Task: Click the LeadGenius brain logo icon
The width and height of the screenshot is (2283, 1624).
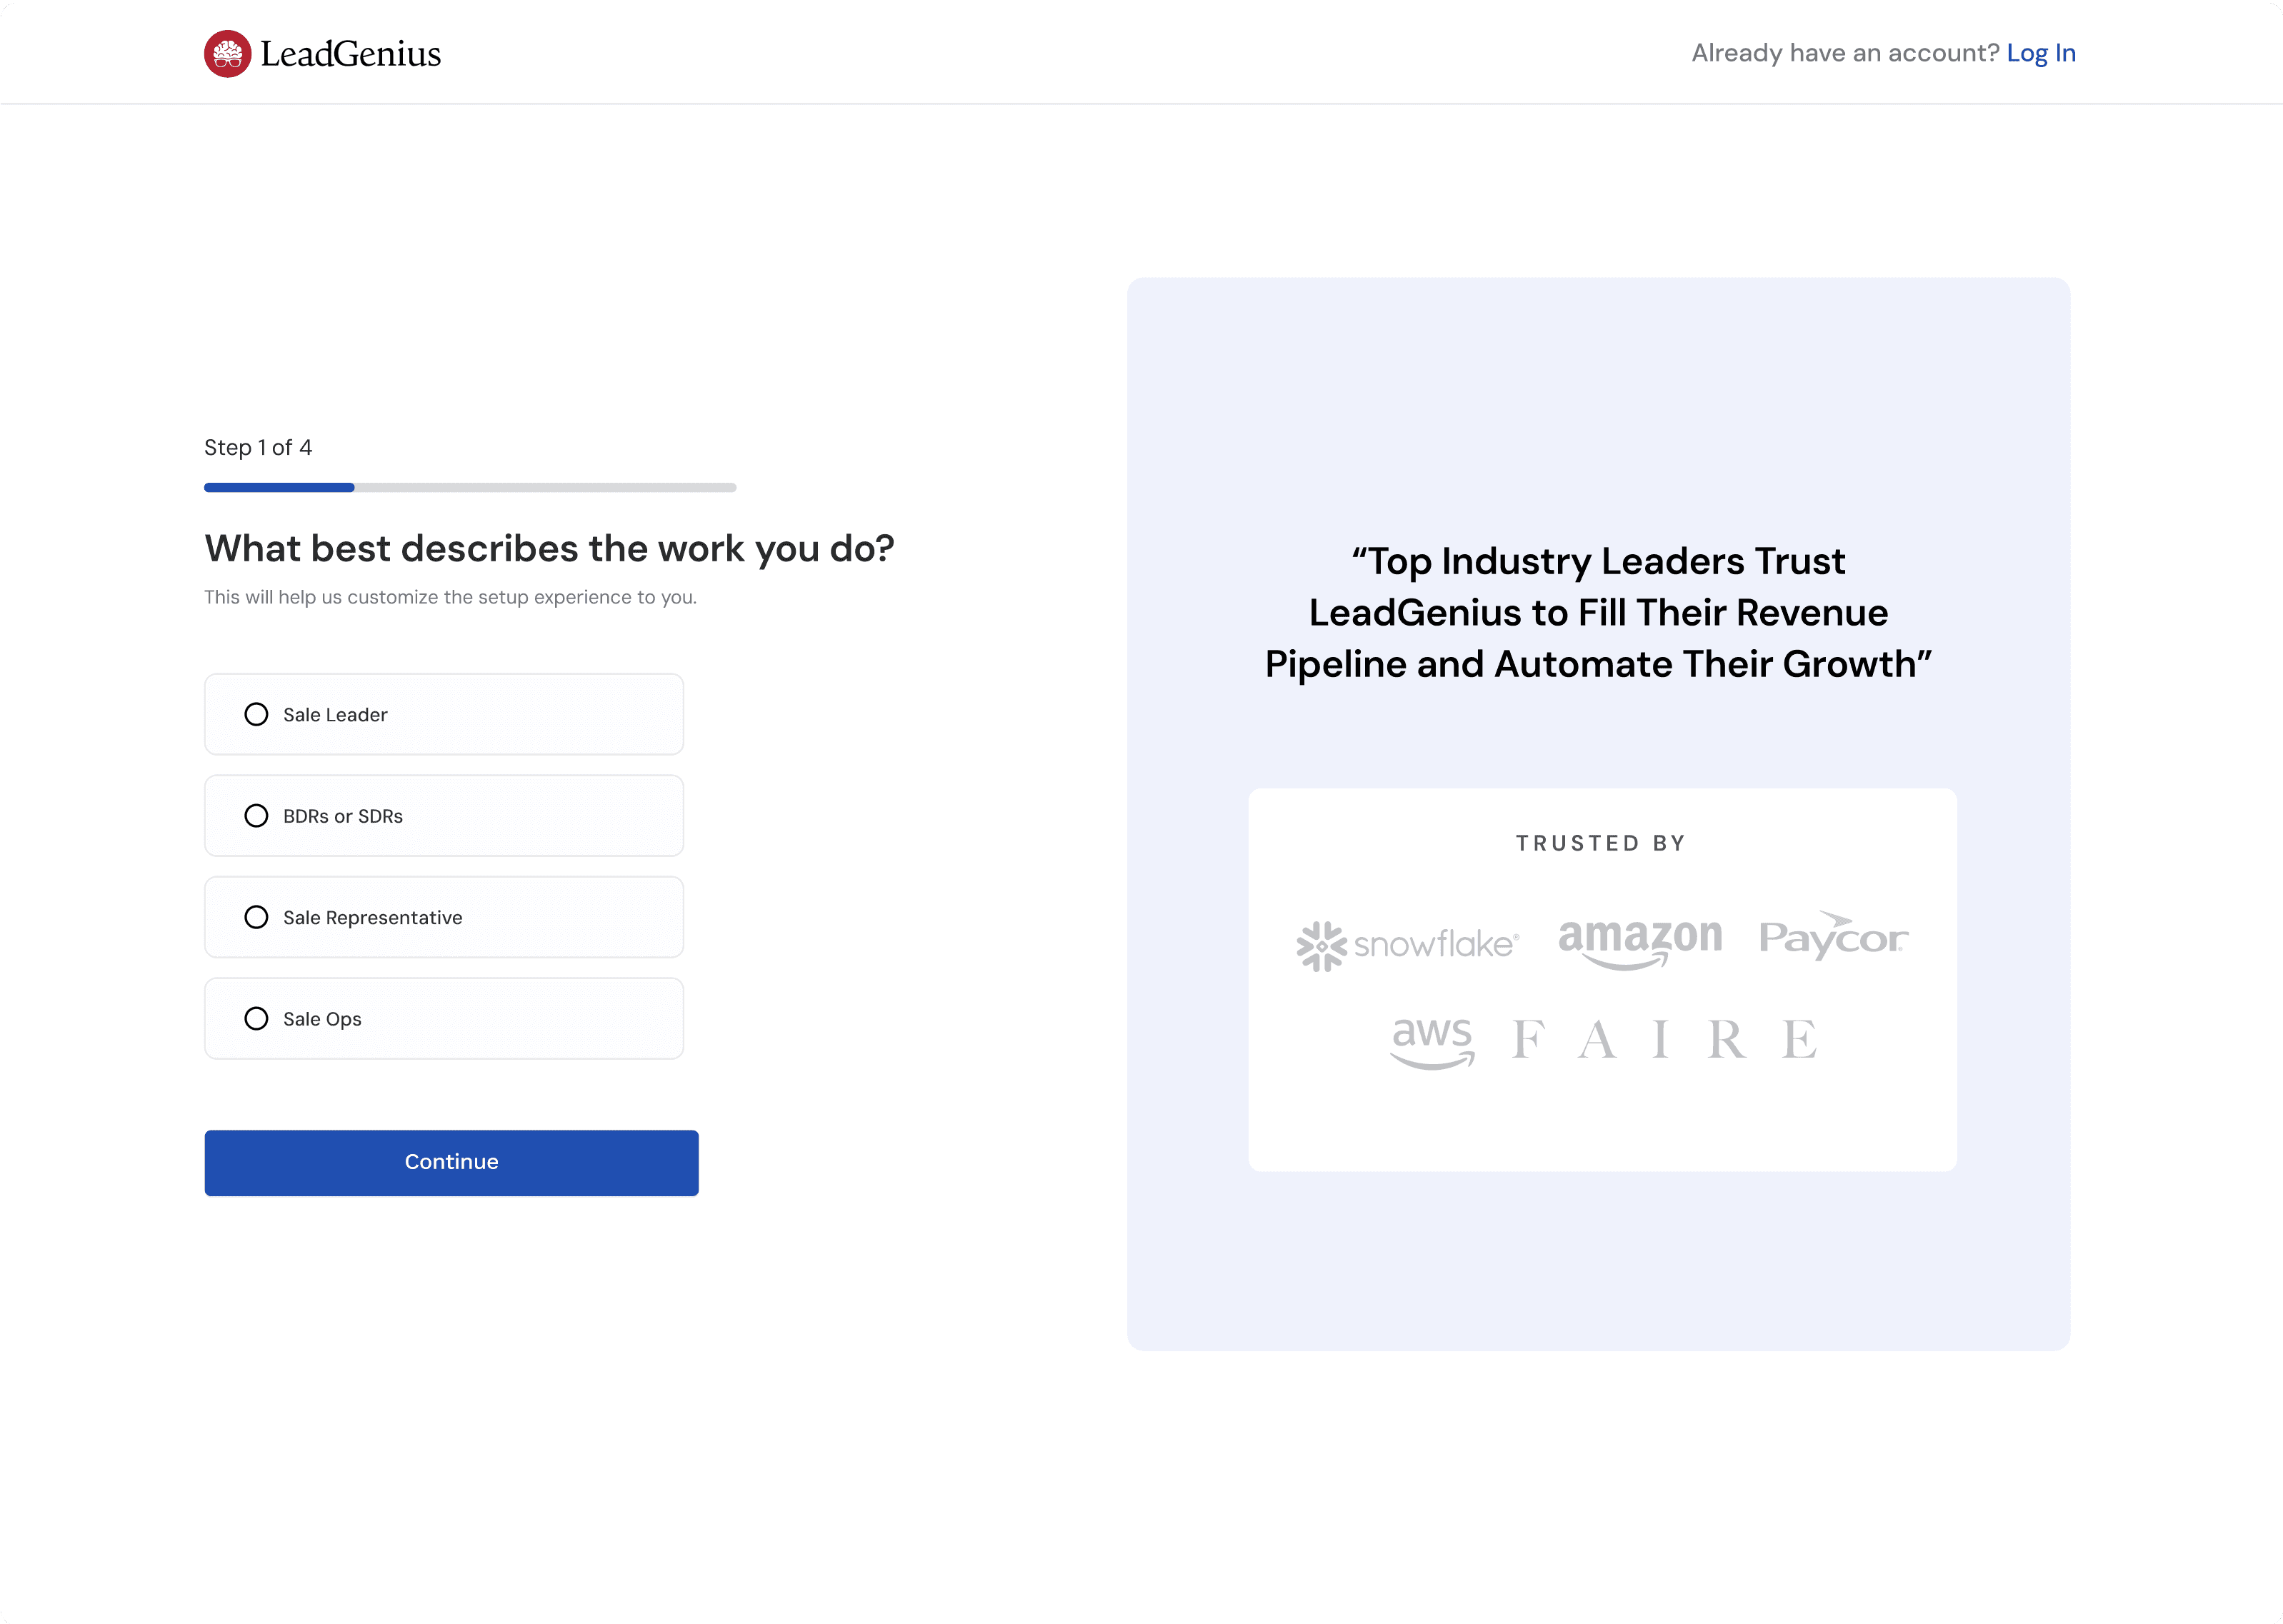Action: click(228, 54)
